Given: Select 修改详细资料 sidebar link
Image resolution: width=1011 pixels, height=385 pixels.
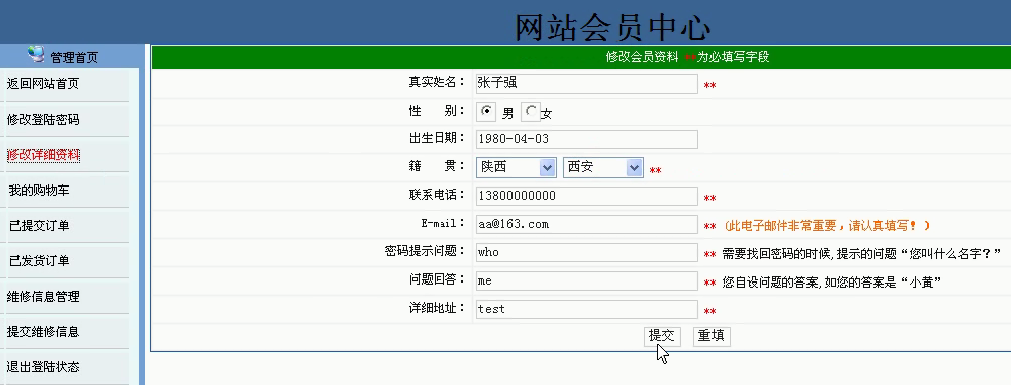Looking at the screenshot, I should 43,155.
